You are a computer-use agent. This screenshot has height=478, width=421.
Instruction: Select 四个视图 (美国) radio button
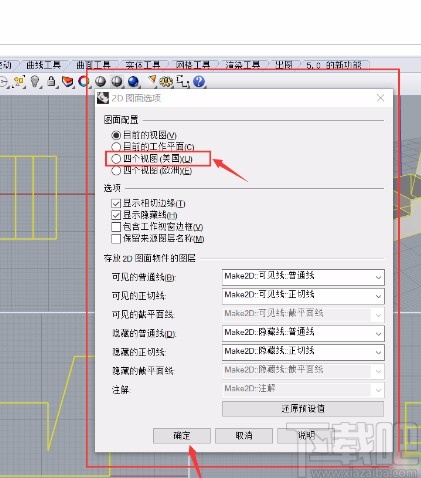[x=116, y=159]
